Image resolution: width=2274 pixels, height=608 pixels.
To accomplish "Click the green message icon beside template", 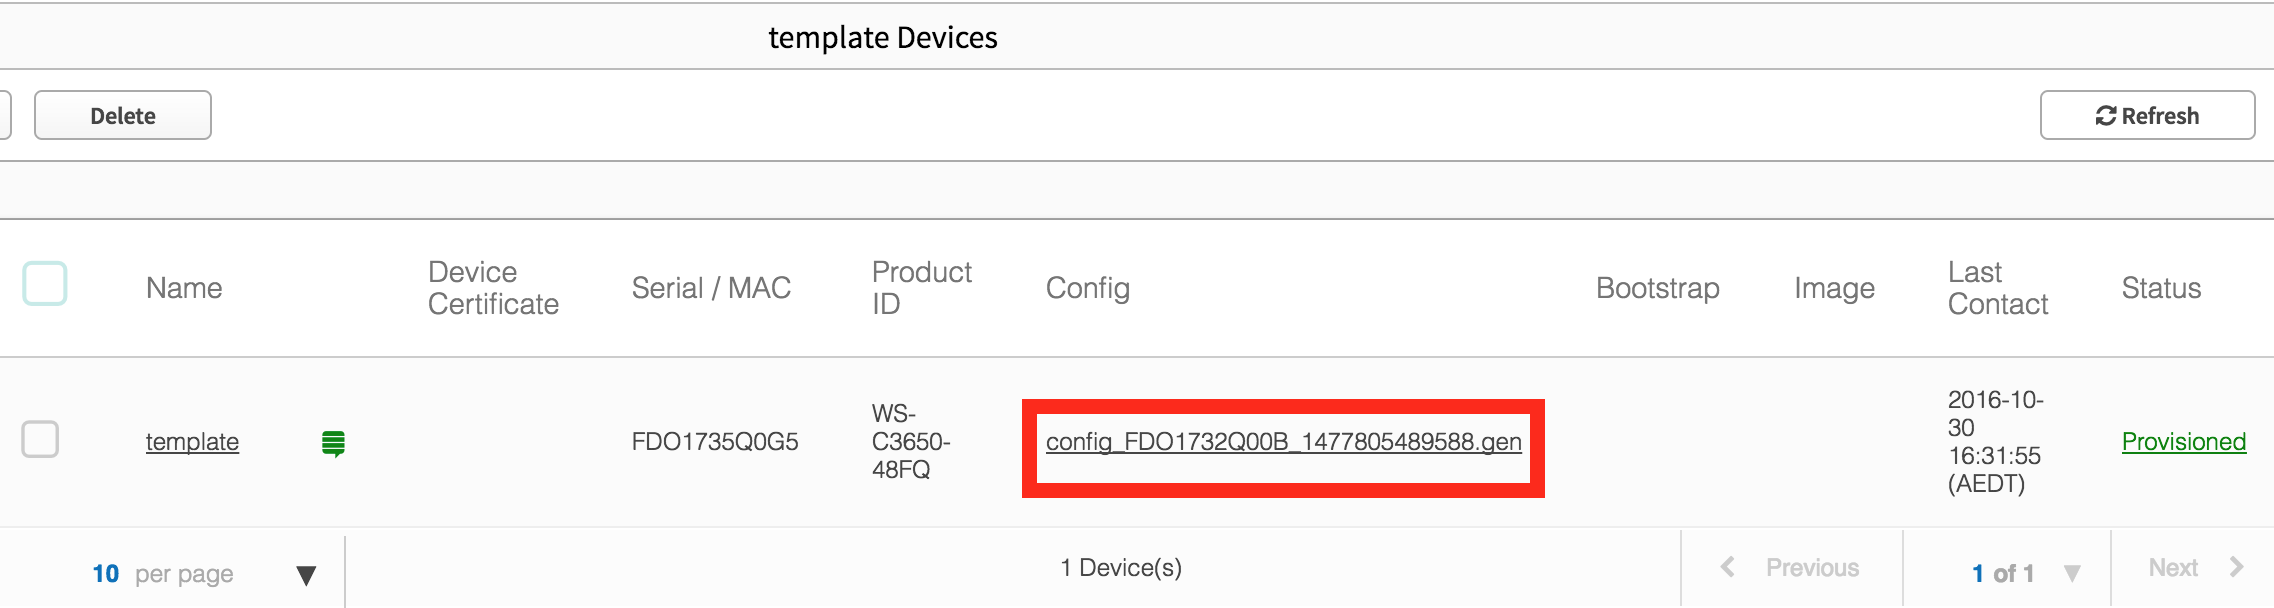I will 333,442.
